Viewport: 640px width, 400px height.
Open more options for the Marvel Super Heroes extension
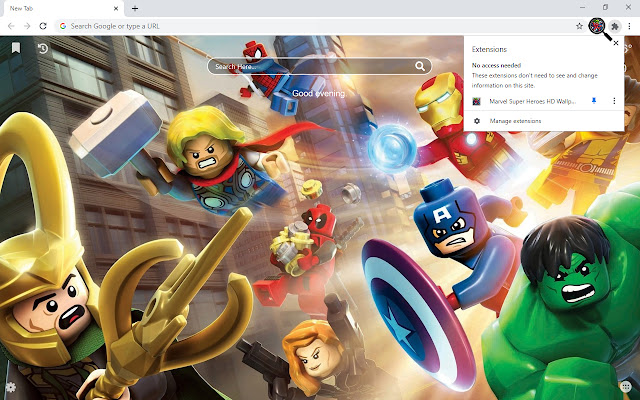(x=614, y=101)
